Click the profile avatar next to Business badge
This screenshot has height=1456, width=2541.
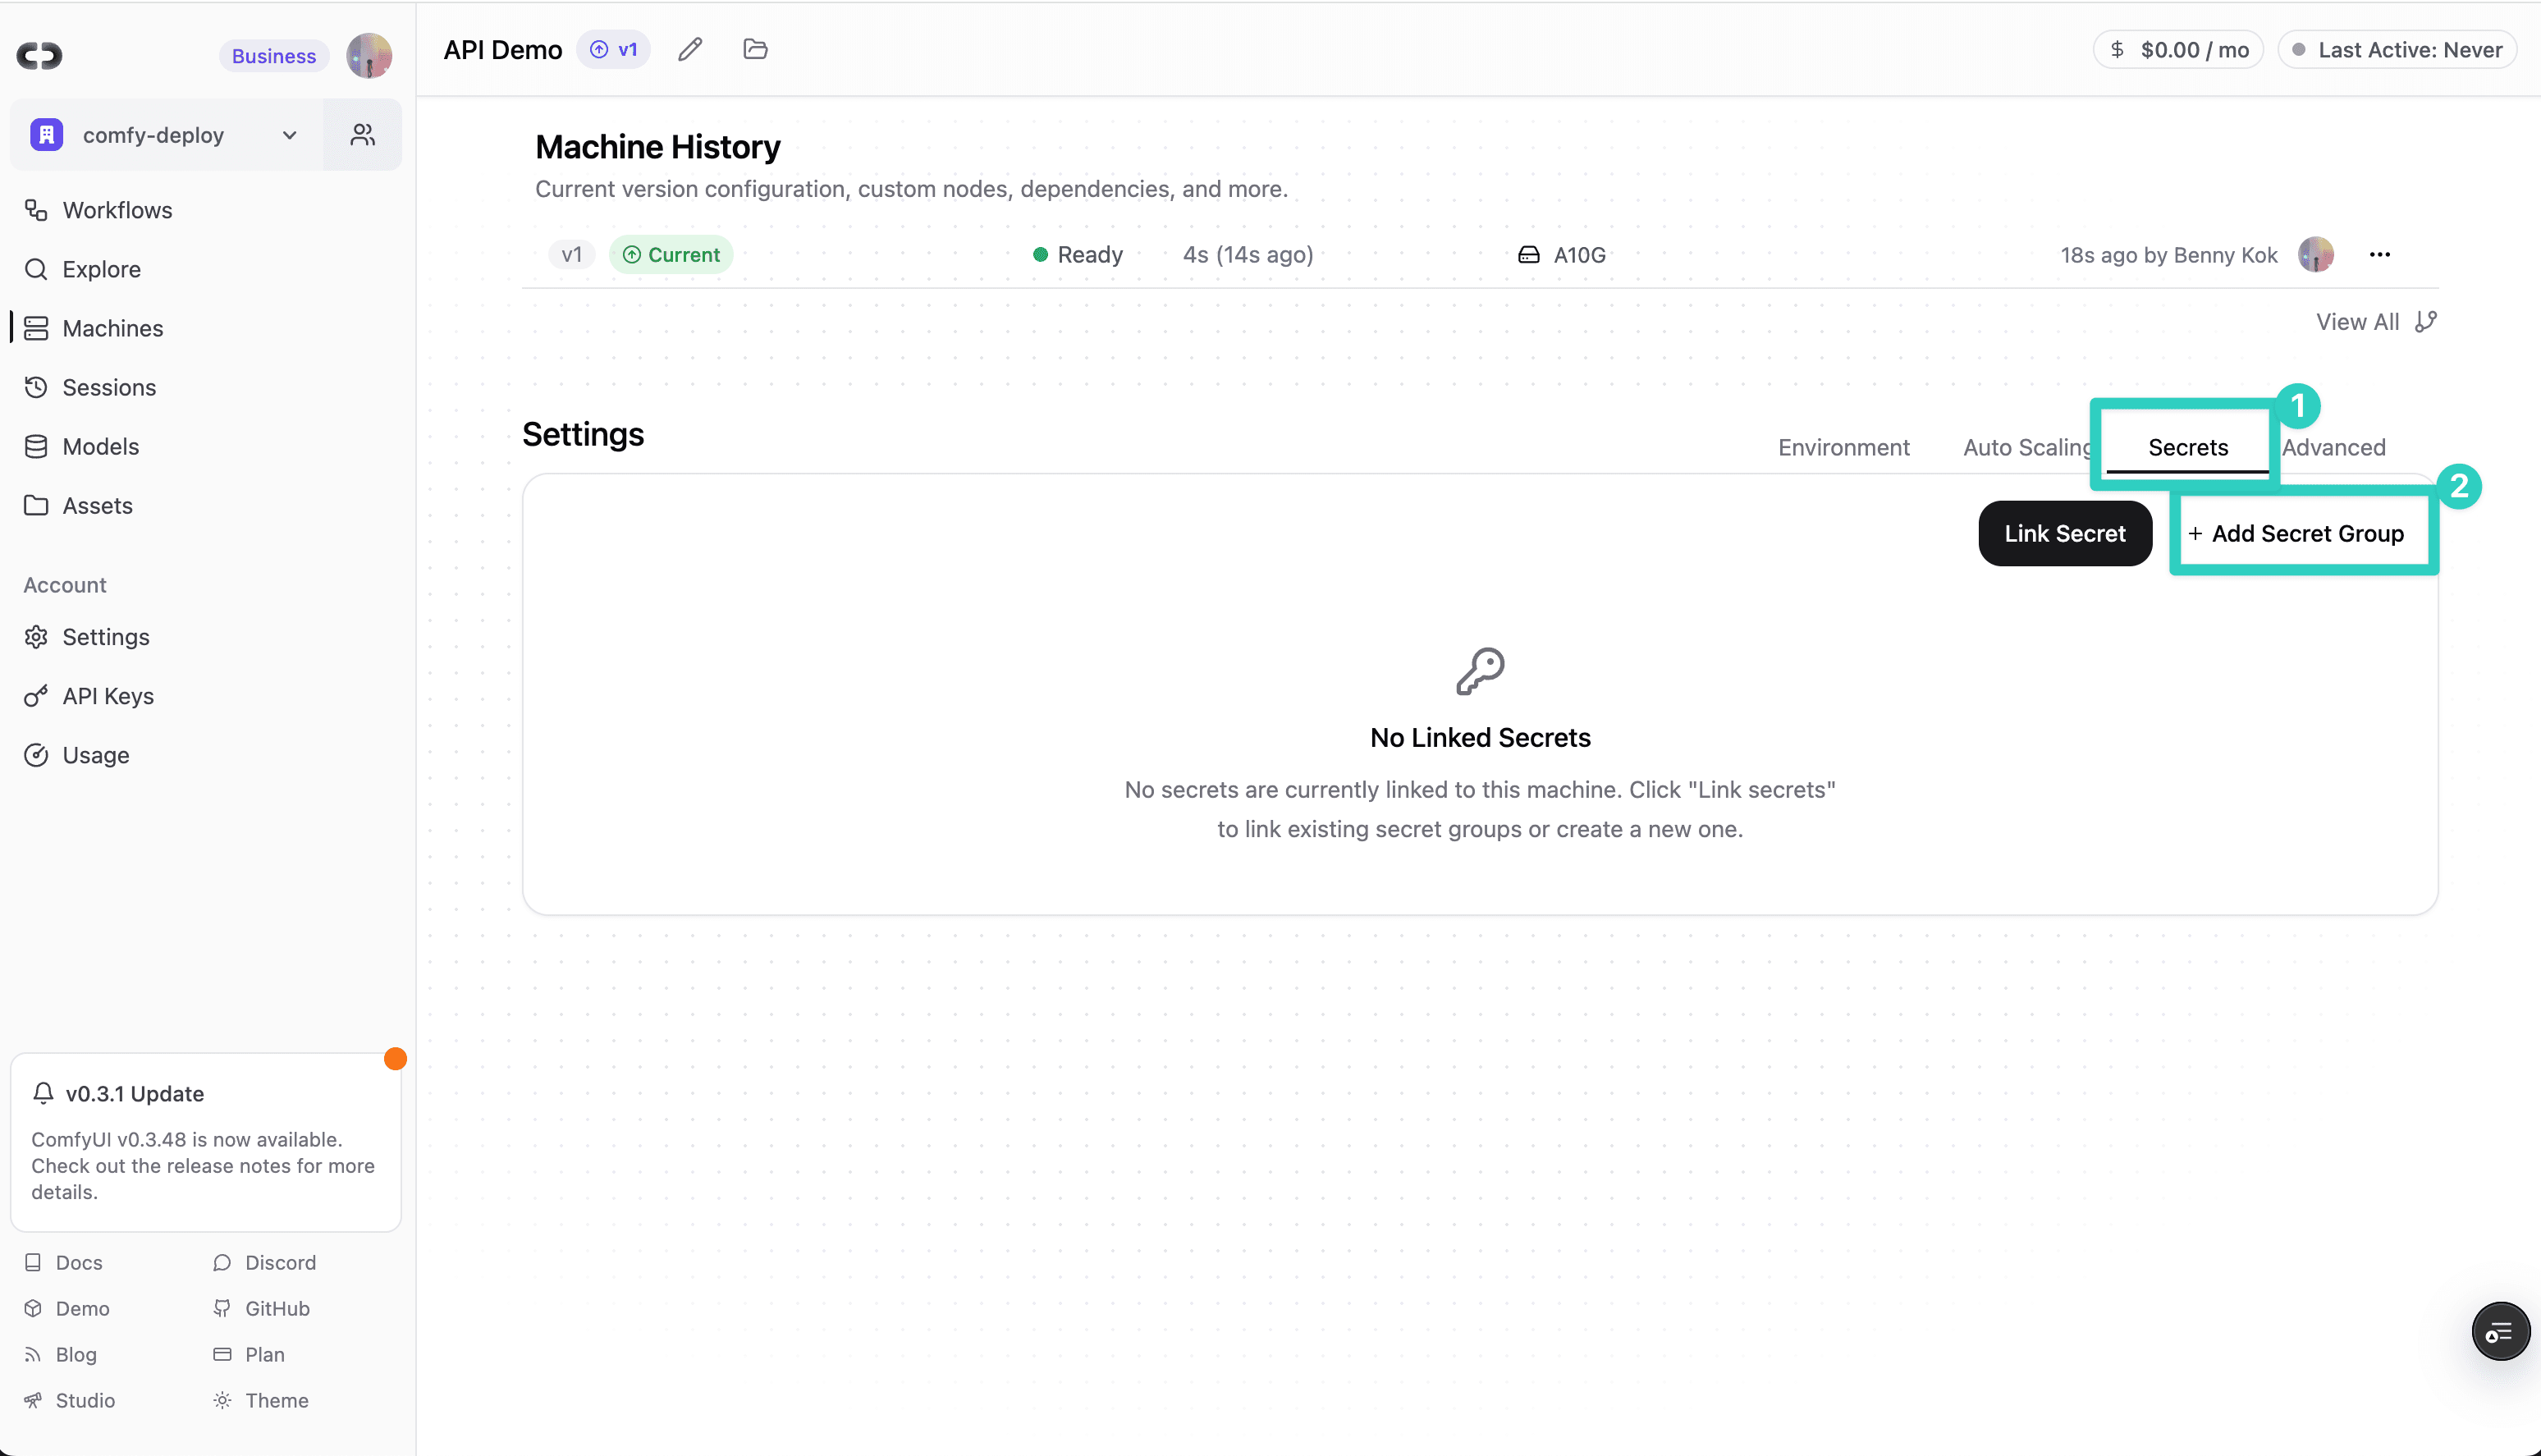[369, 55]
